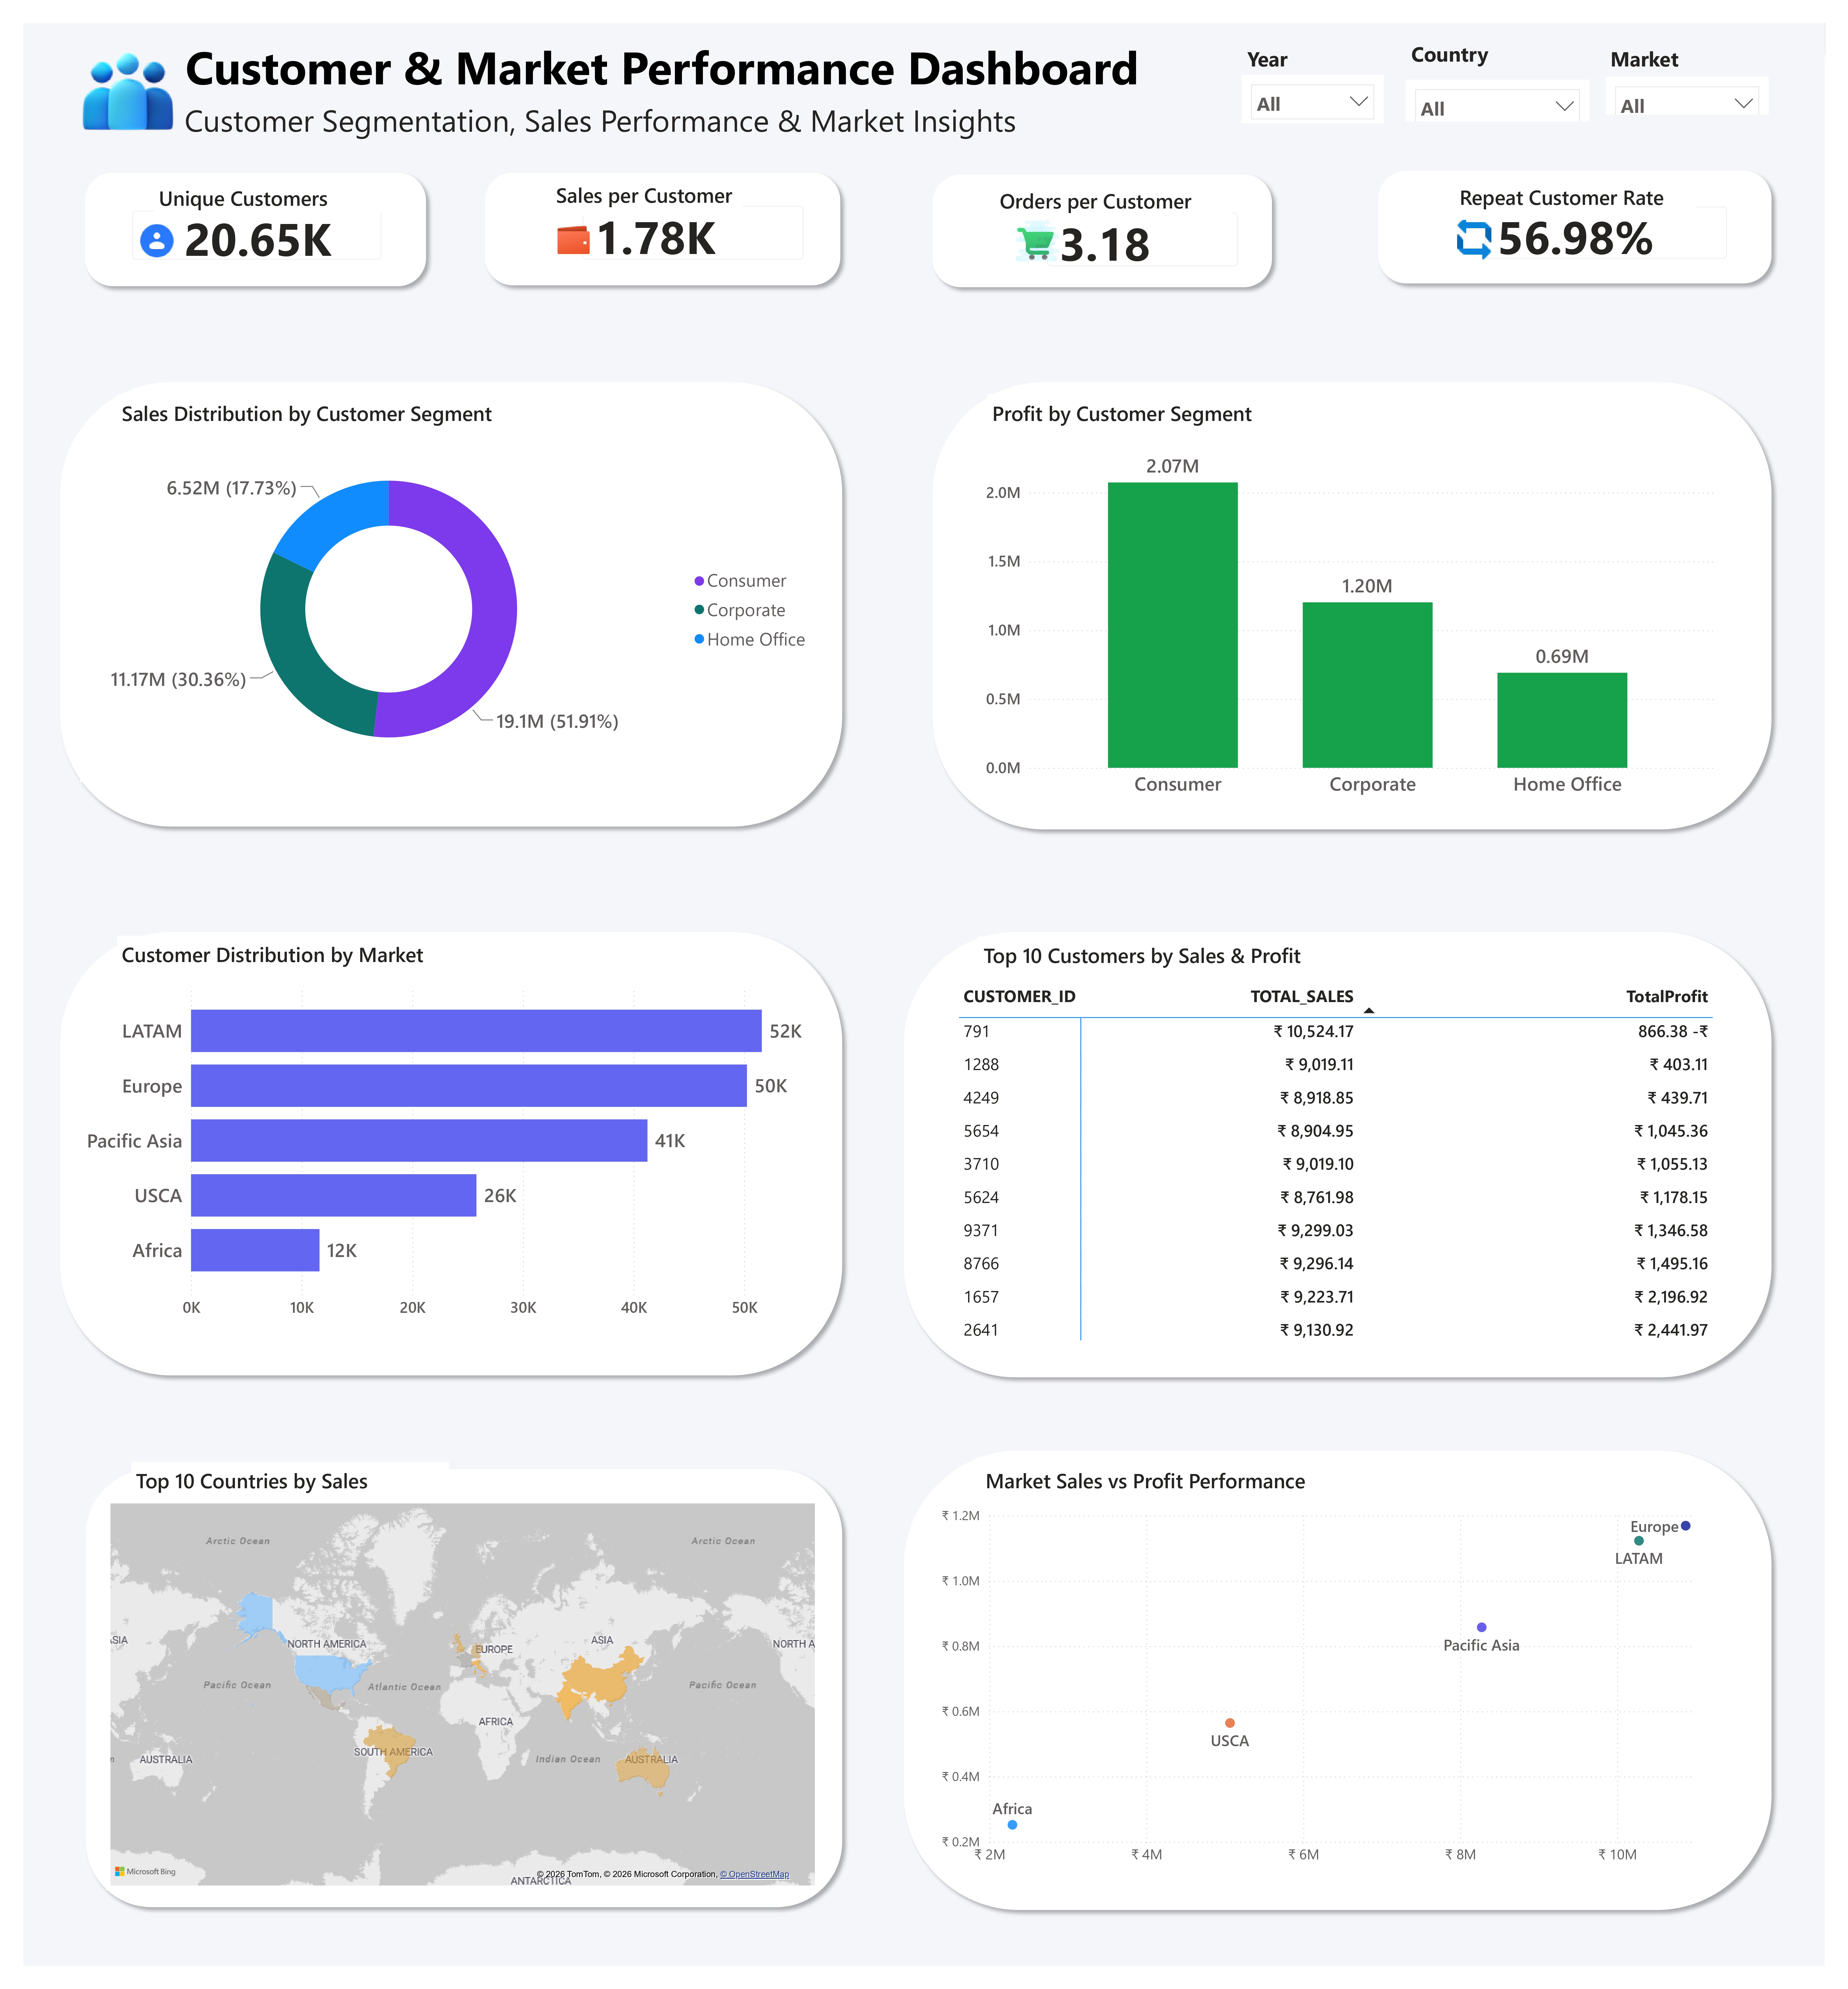Select Consumer legend color marker
This screenshot has height=1989, width=1848.
(699, 581)
